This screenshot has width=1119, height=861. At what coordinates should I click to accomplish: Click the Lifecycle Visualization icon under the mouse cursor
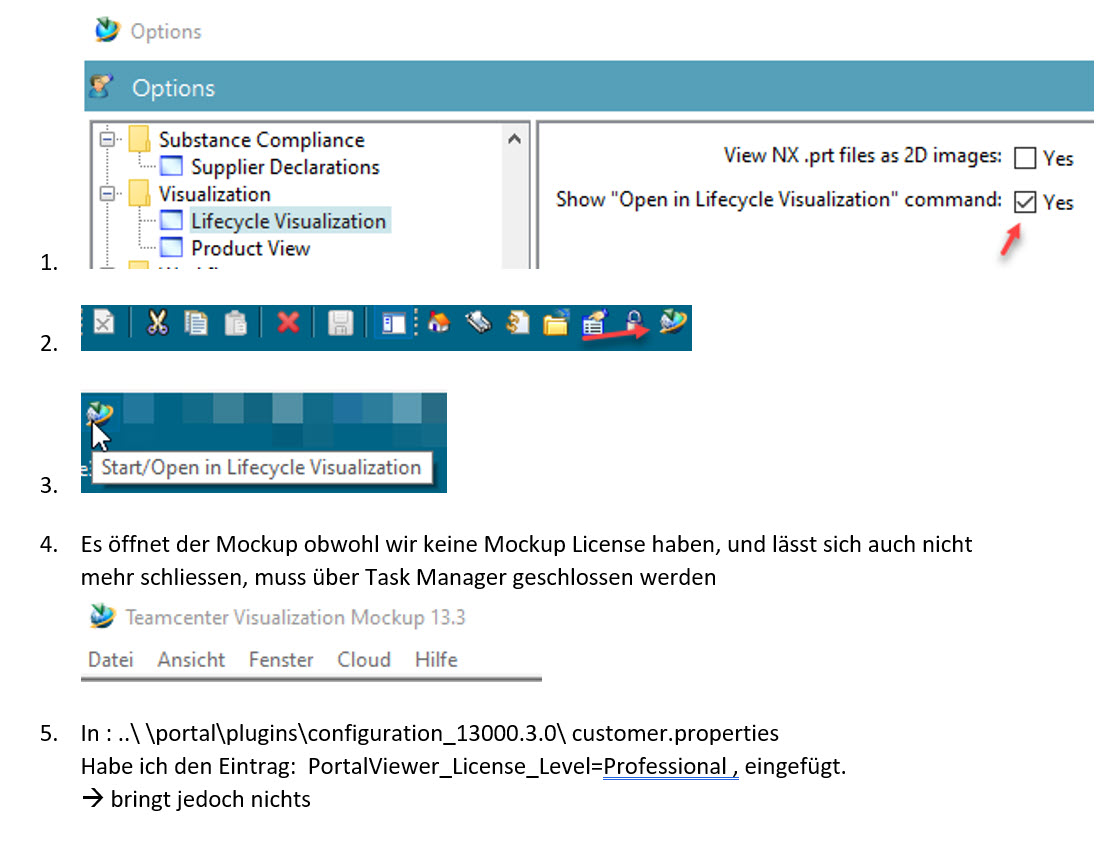pos(99,413)
